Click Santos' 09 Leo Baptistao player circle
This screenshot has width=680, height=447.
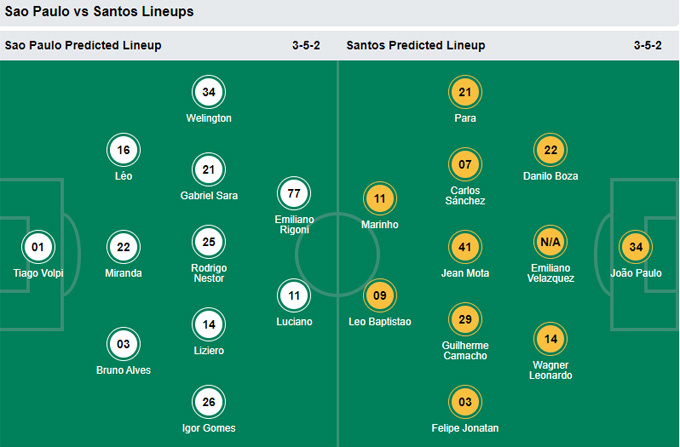point(379,296)
